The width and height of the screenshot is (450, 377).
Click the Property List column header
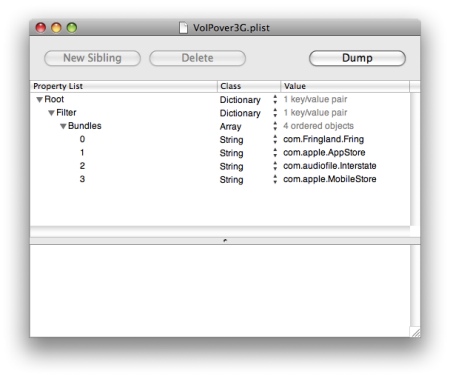click(x=124, y=86)
